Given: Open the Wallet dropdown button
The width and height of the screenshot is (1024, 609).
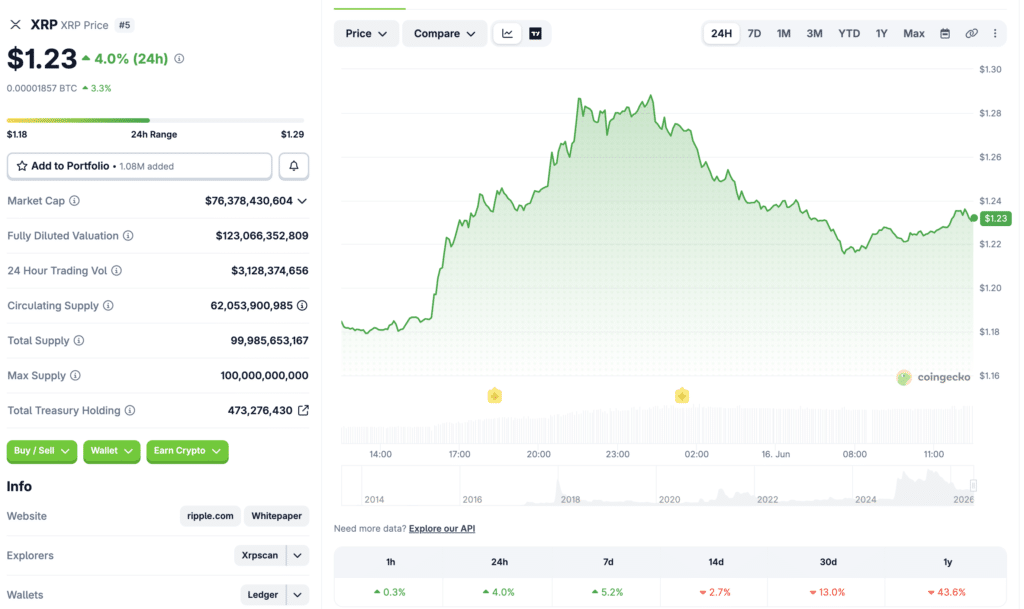Looking at the screenshot, I should (112, 451).
